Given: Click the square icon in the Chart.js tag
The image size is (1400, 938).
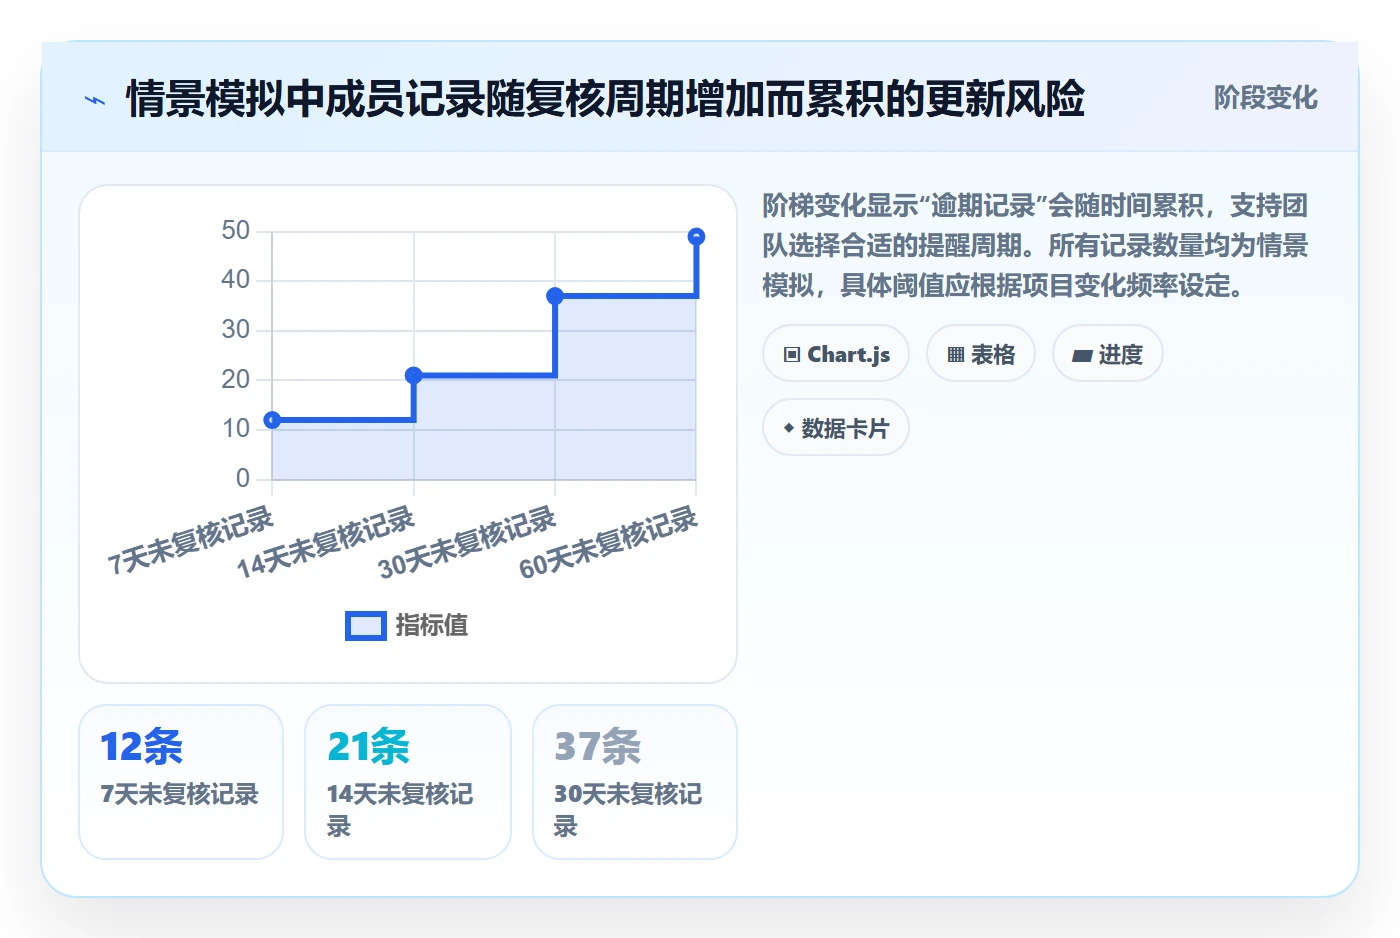Looking at the screenshot, I should pos(792,355).
